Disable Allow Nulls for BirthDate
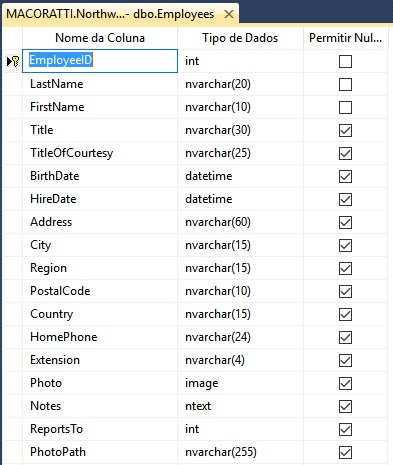 345,176
